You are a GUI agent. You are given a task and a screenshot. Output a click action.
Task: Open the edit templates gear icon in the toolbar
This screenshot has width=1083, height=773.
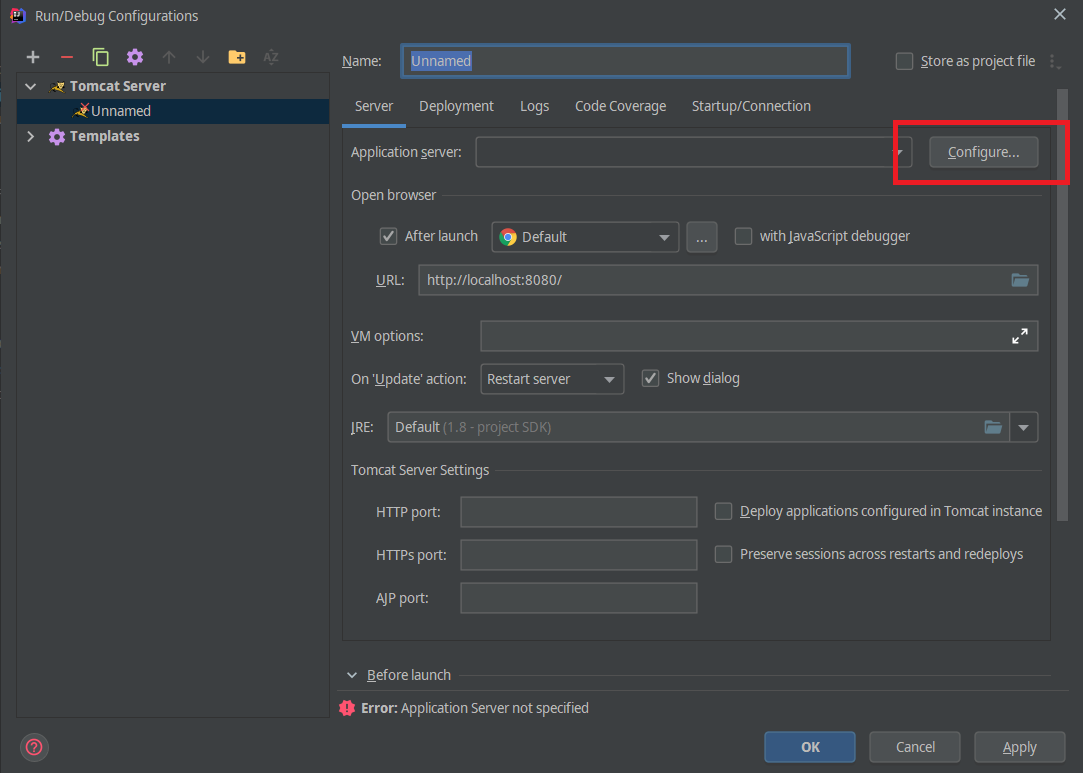135,57
